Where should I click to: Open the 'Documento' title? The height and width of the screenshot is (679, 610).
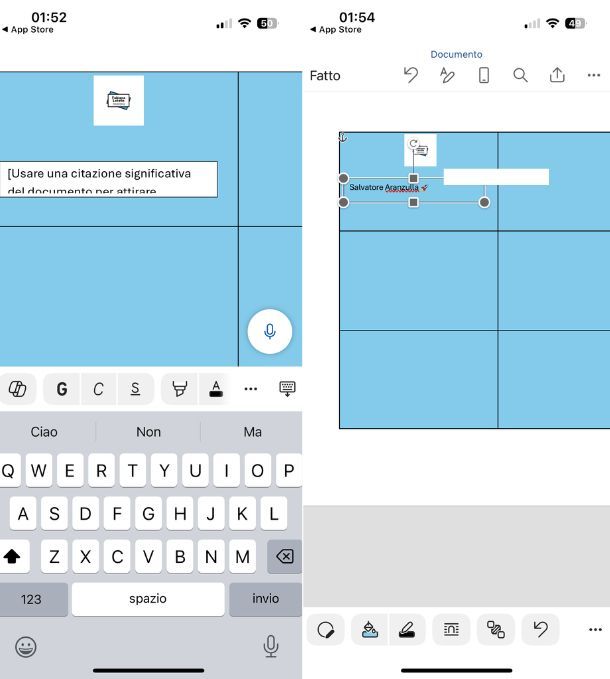(x=456, y=54)
